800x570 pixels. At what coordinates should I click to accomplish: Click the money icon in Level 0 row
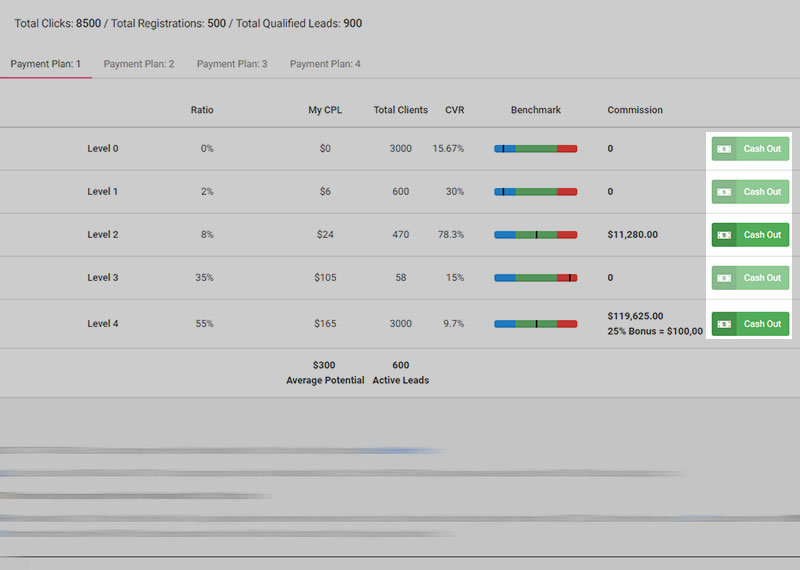724,149
